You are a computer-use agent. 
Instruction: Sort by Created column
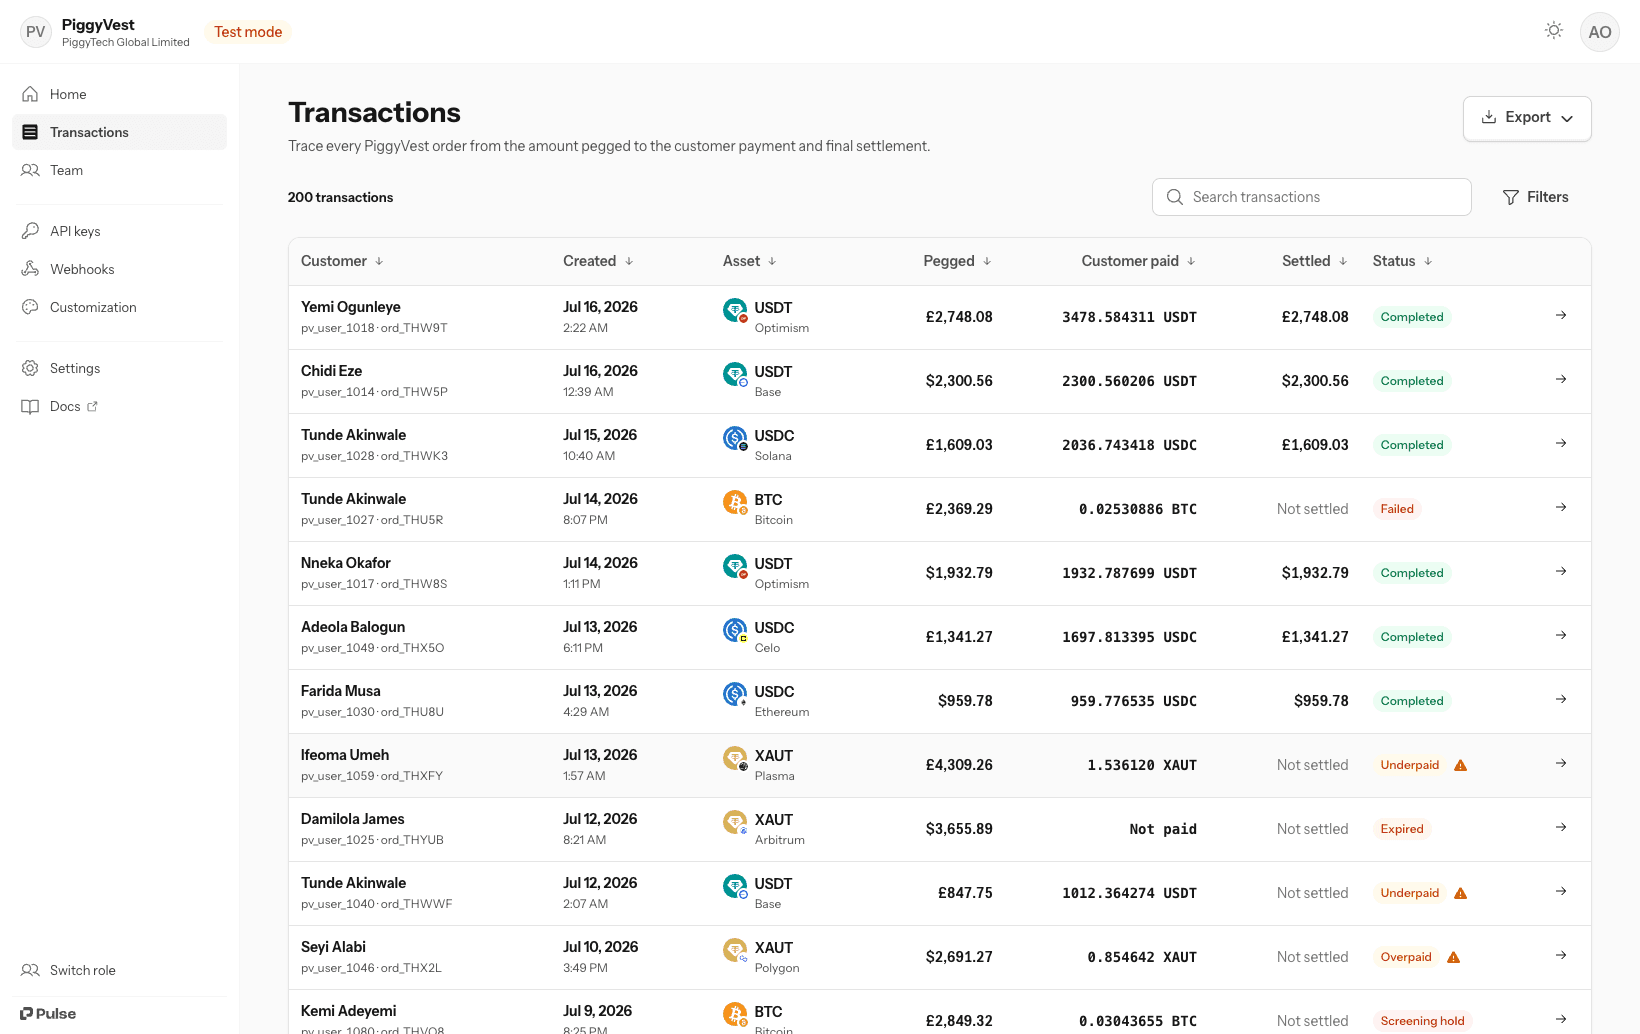pyautogui.click(x=598, y=261)
